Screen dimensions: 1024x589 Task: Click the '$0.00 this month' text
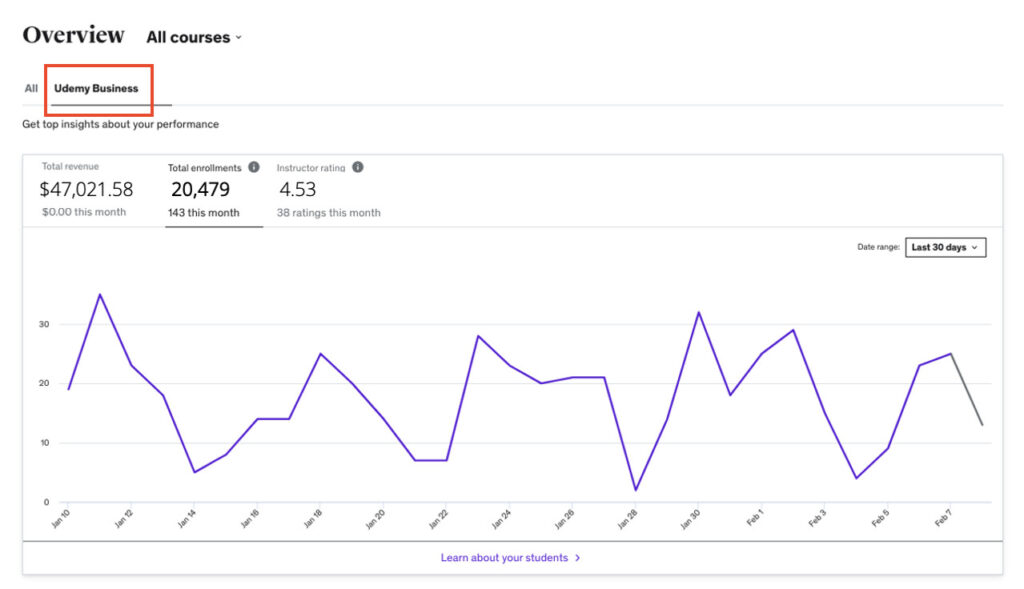tap(84, 212)
